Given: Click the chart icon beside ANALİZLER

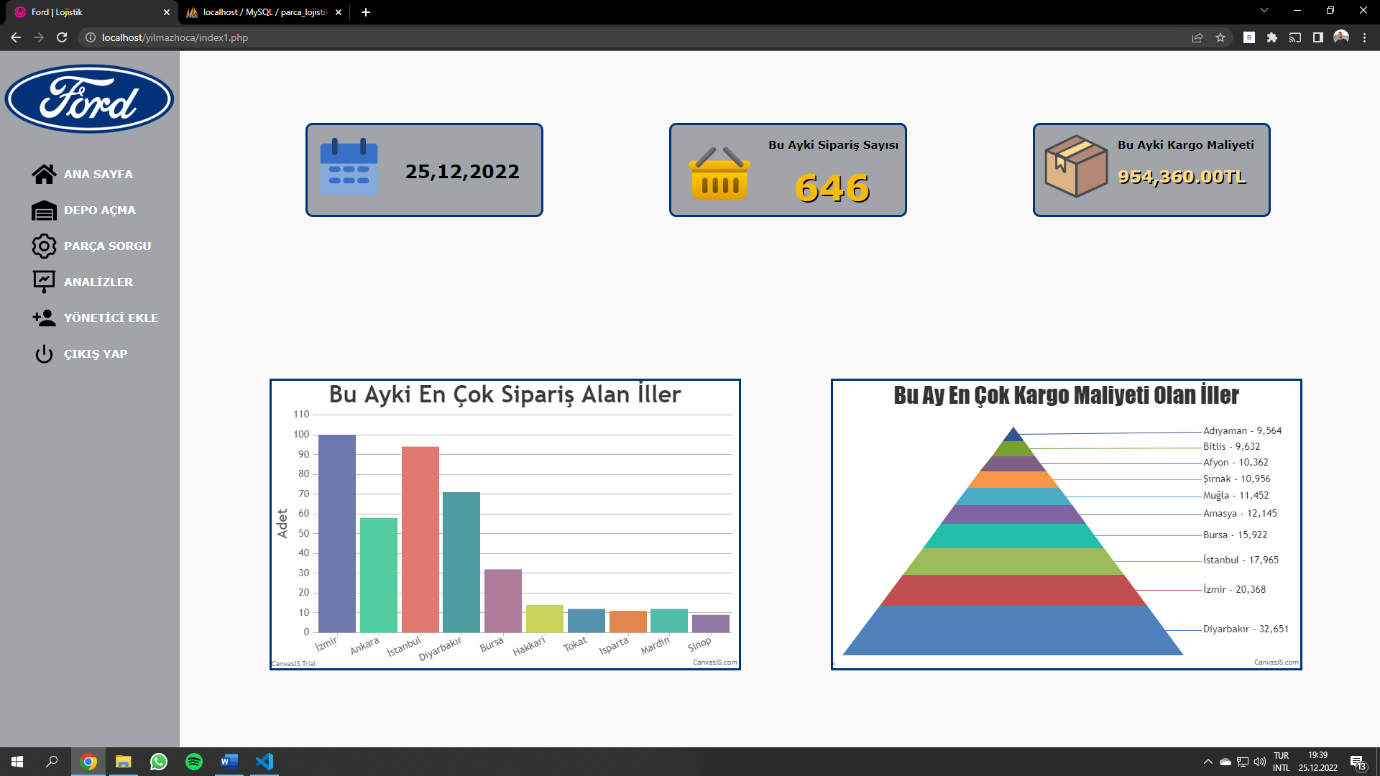Looking at the screenshot, I should pyautogui.click(x=44, y=282).
